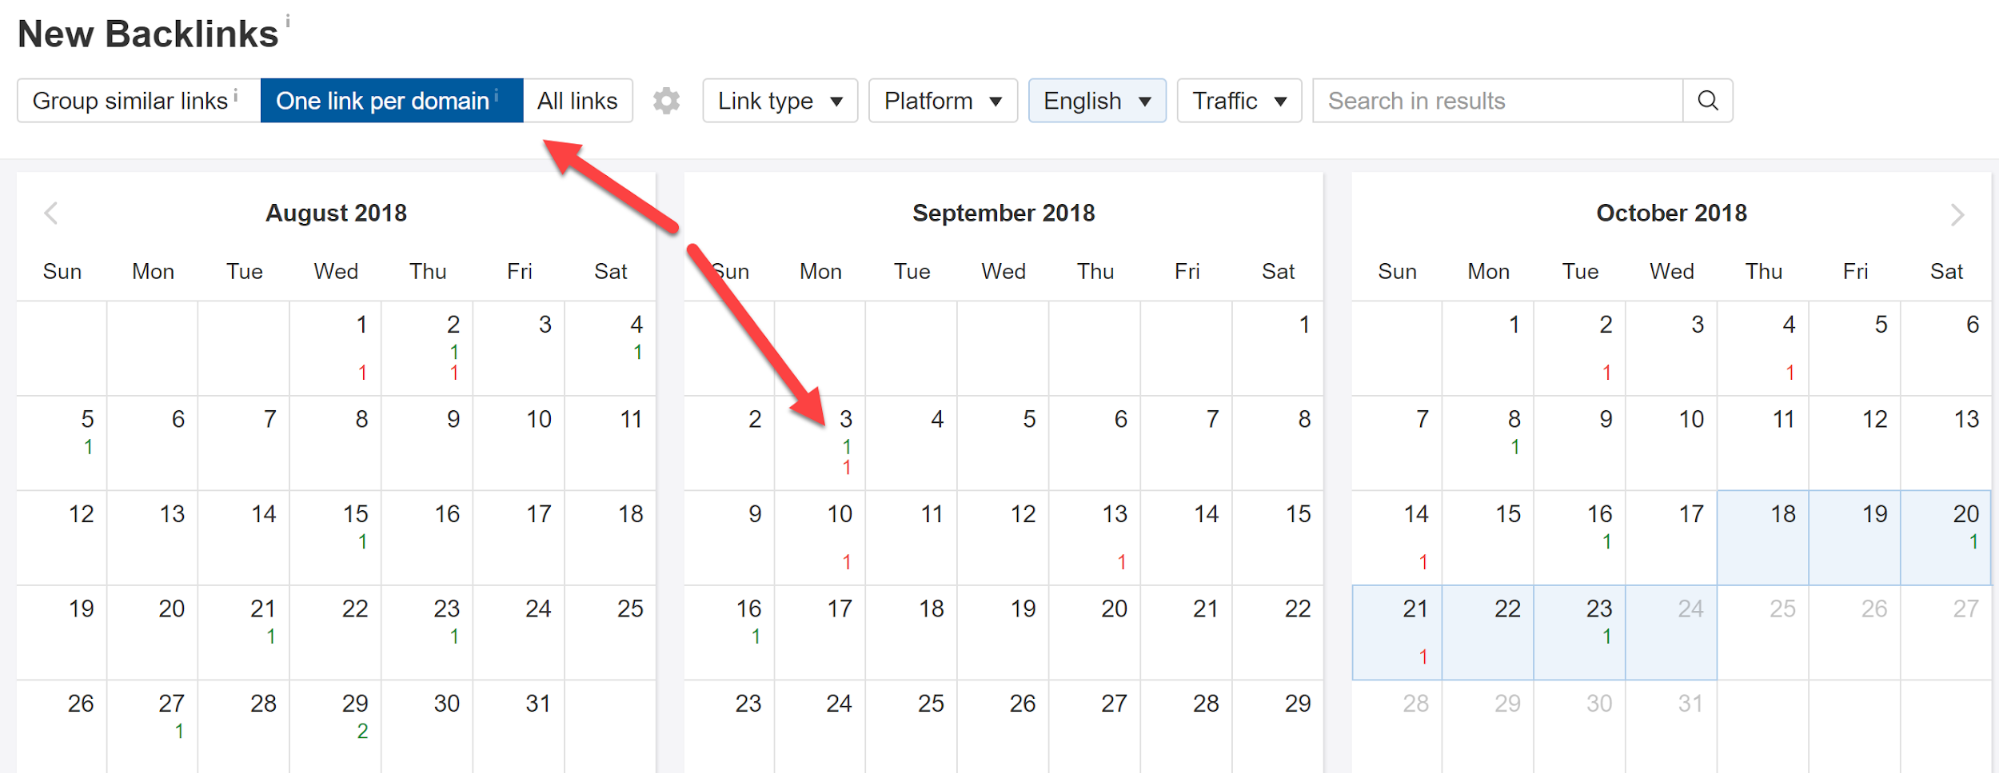1999x774 pixels.
Task: Go to previous month arrow
Action: point(51,213)
